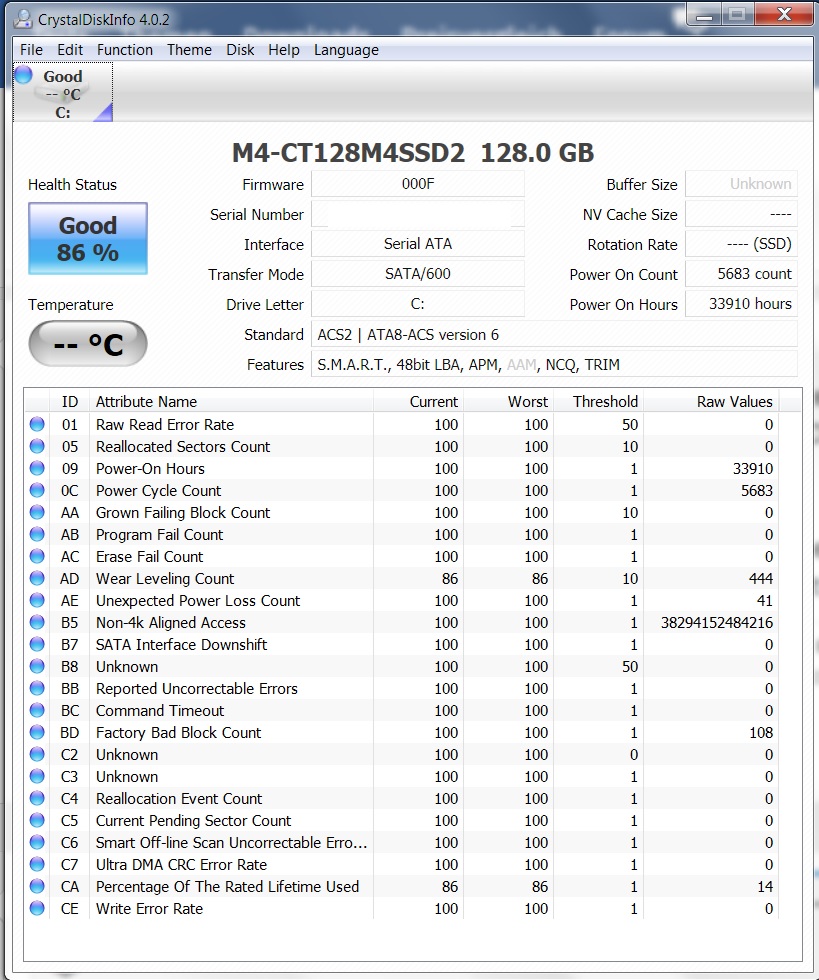Click status icon for Smart Off-line Scan row

[x=38, y=842]
